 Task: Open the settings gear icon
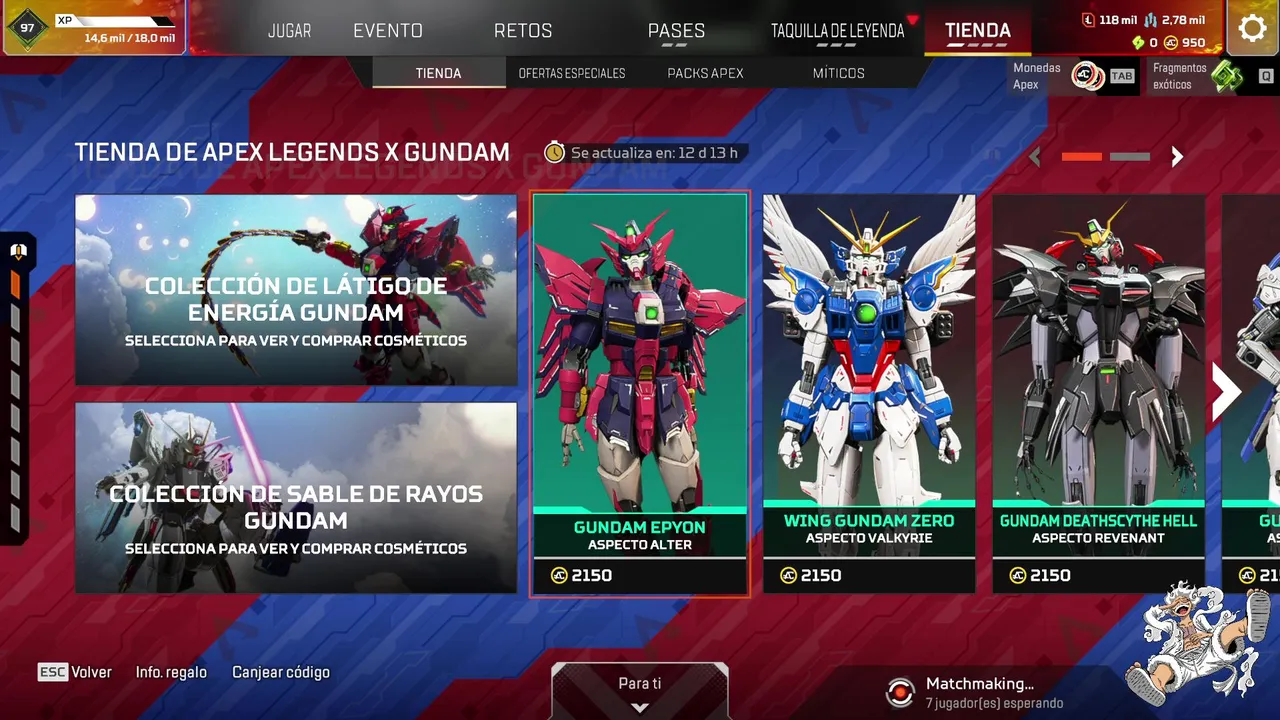1252,28
